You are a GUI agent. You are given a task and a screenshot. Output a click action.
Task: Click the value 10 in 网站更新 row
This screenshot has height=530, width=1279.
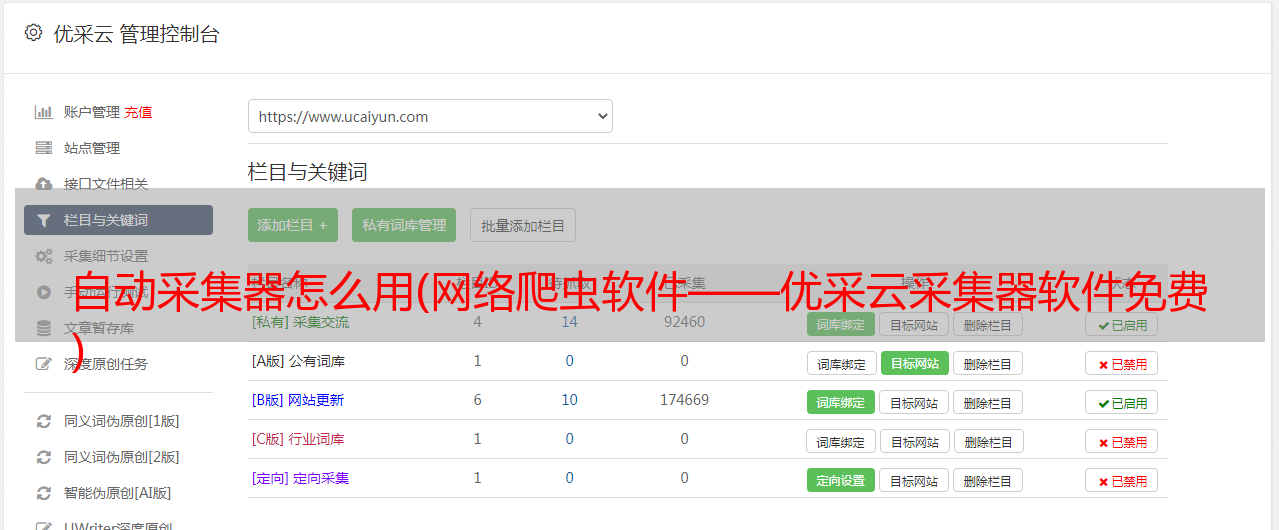click(x=569, y=400)
